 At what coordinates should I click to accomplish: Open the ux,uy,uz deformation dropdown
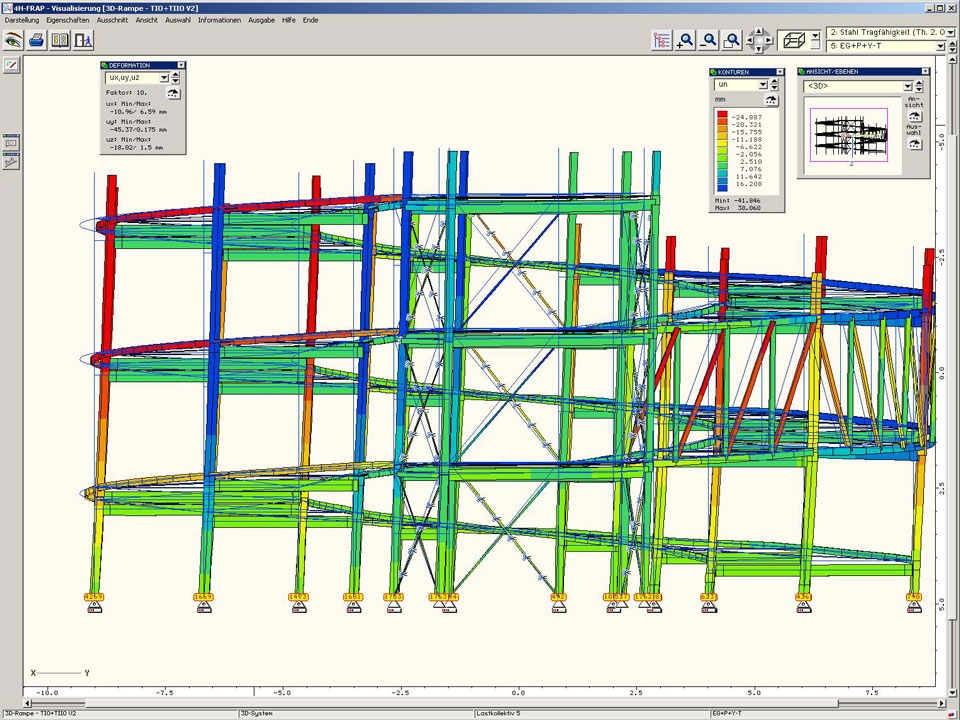click(x=164, y=76)
